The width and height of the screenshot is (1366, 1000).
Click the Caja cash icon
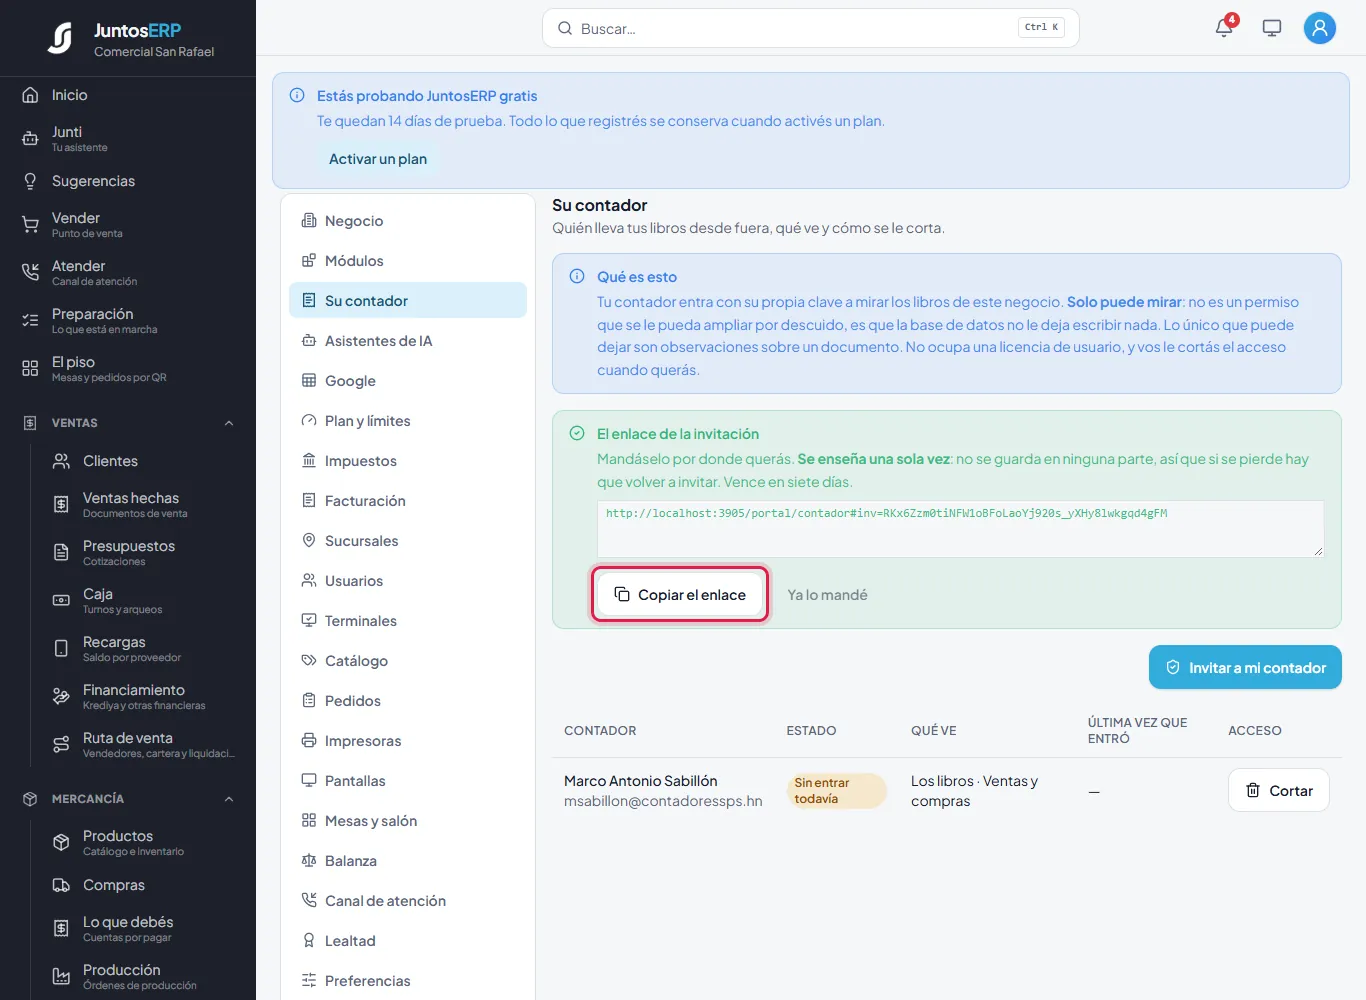pos(61,601)
